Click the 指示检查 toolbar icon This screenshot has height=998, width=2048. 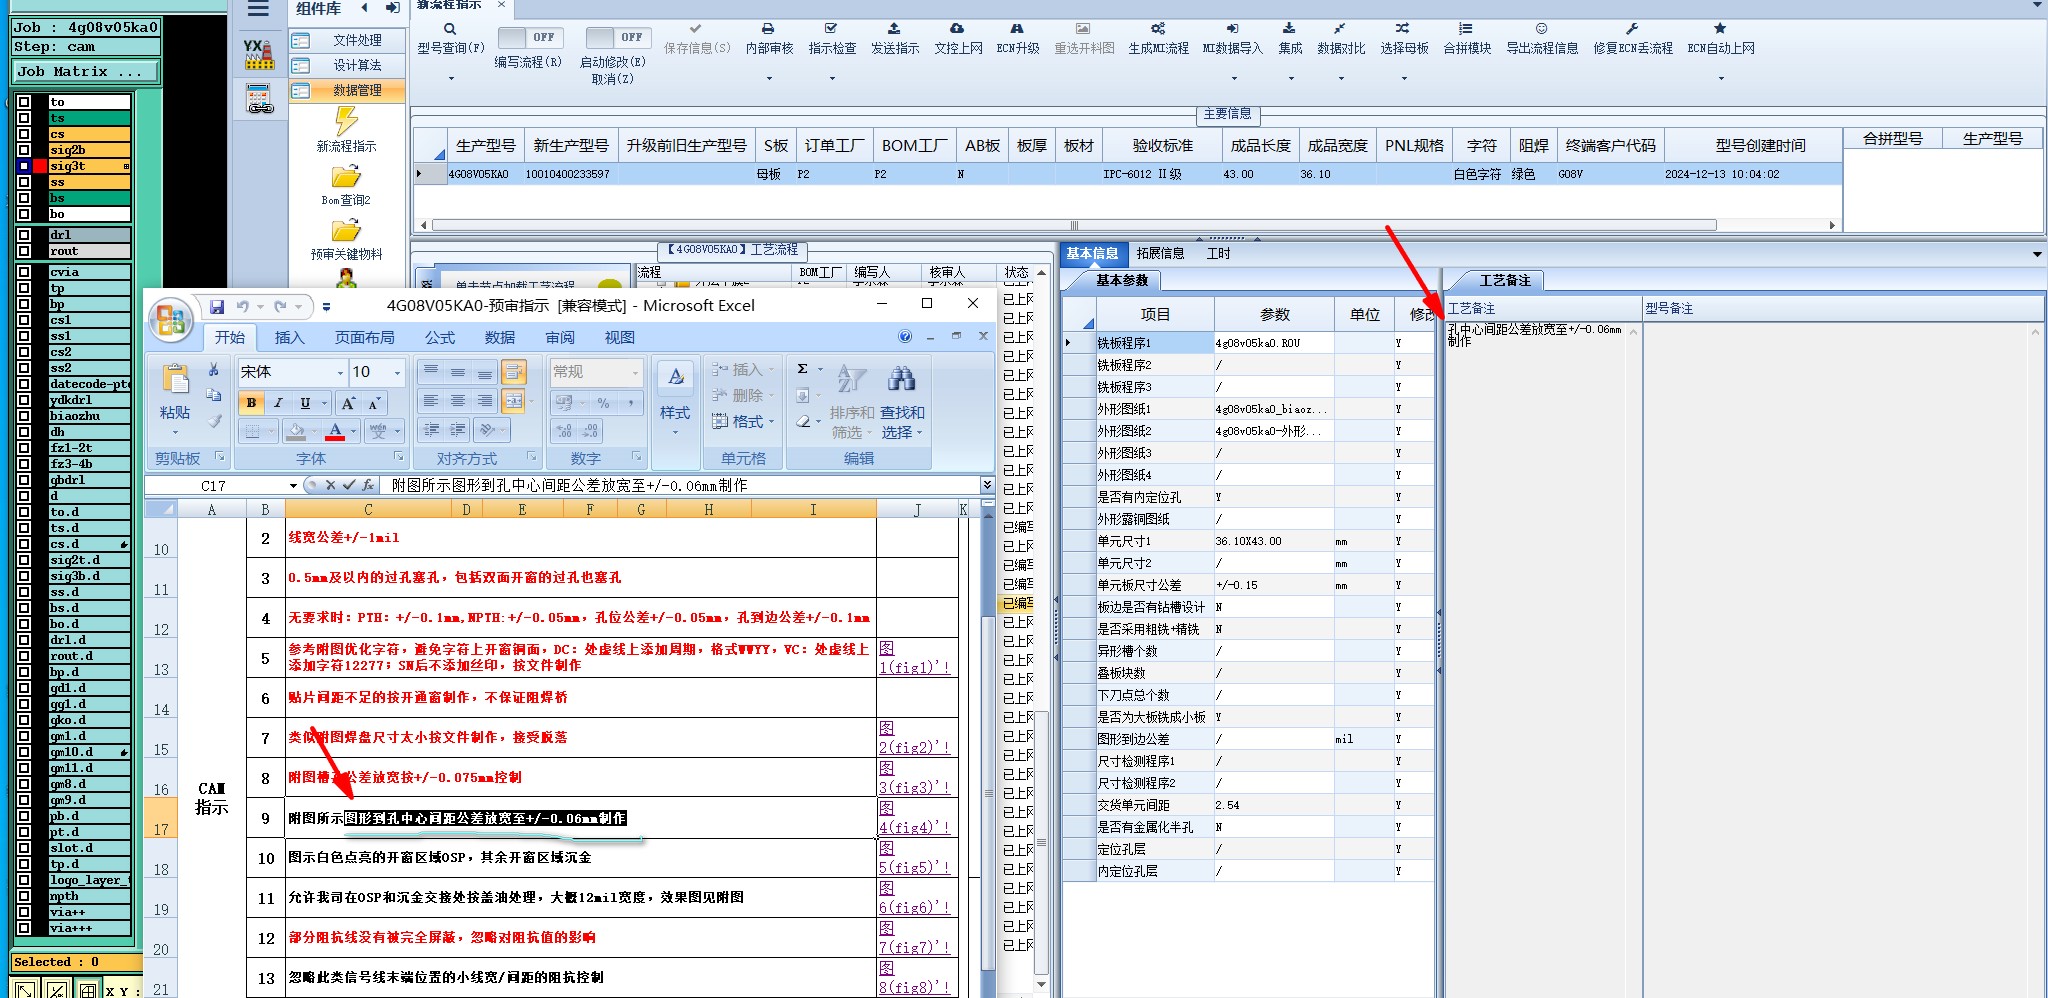pyautogui.click(x=831, y=29)
